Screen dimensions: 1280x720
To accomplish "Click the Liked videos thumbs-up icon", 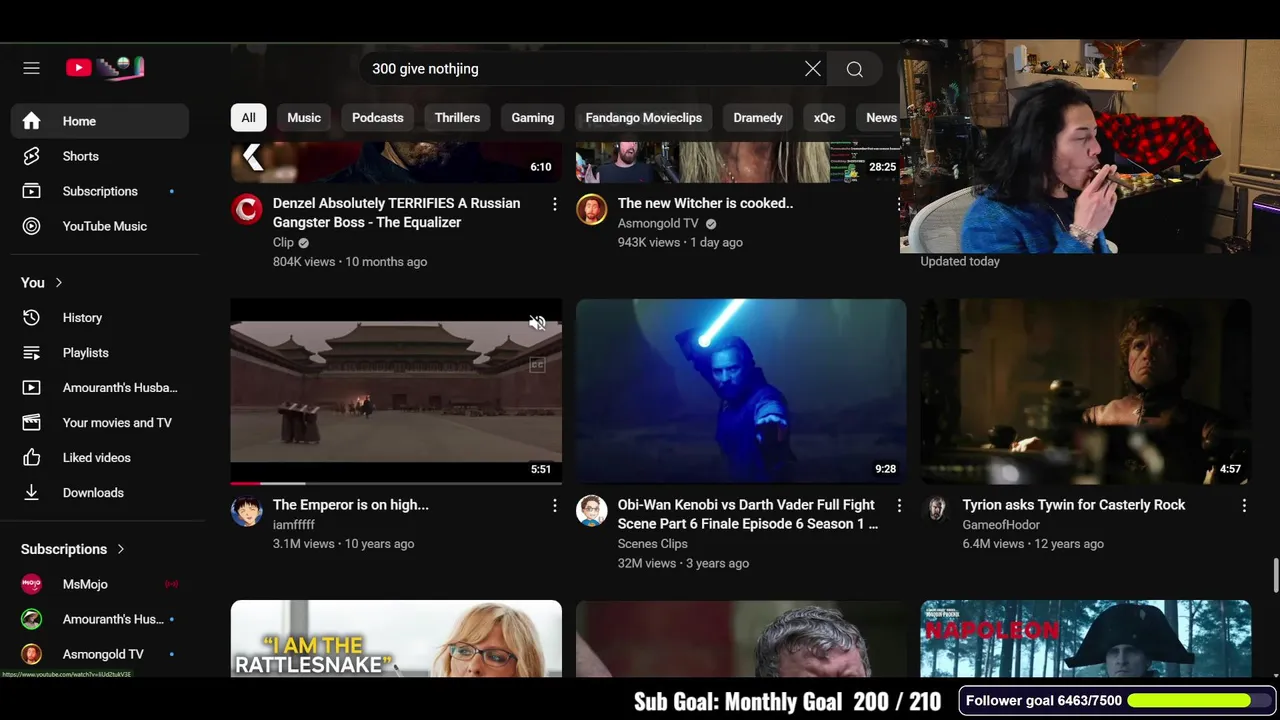I will tap(31, 458).
